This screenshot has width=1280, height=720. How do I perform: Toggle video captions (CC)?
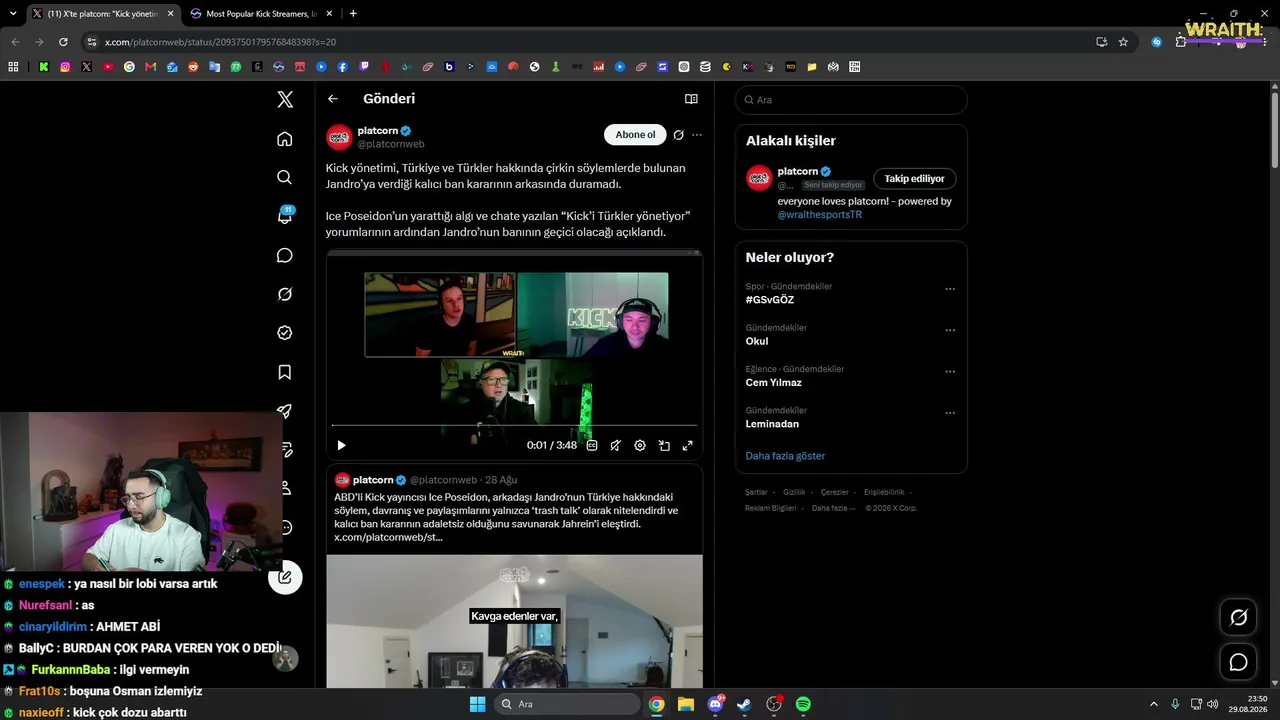592,446
